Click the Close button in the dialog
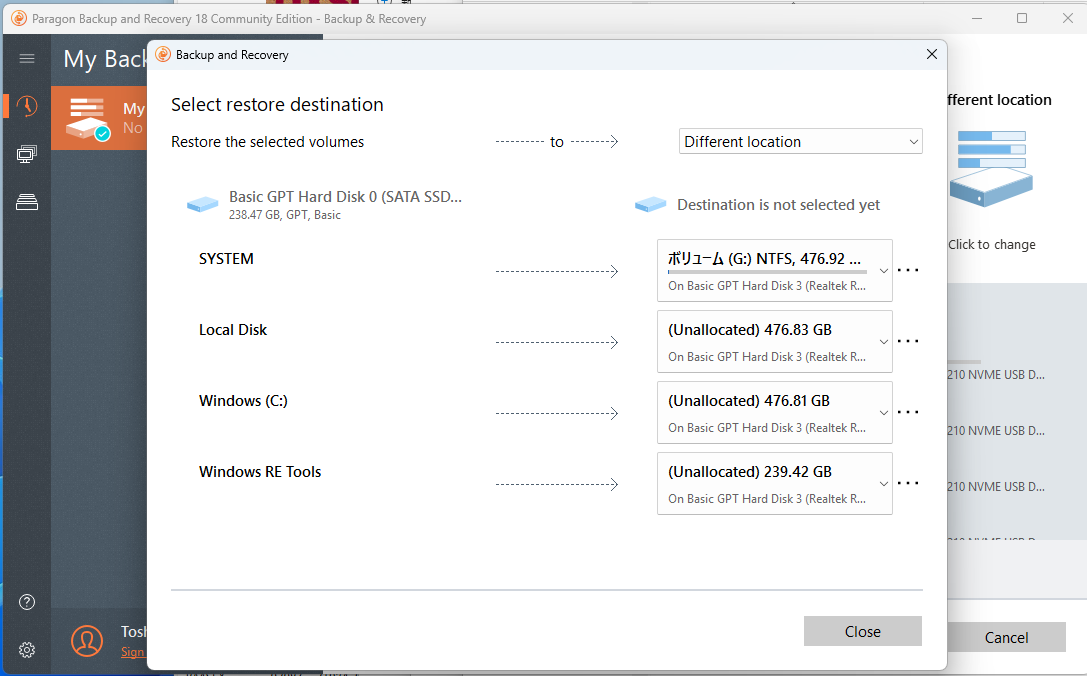Viewport: 1087px width, 676px height. point(862,632)
